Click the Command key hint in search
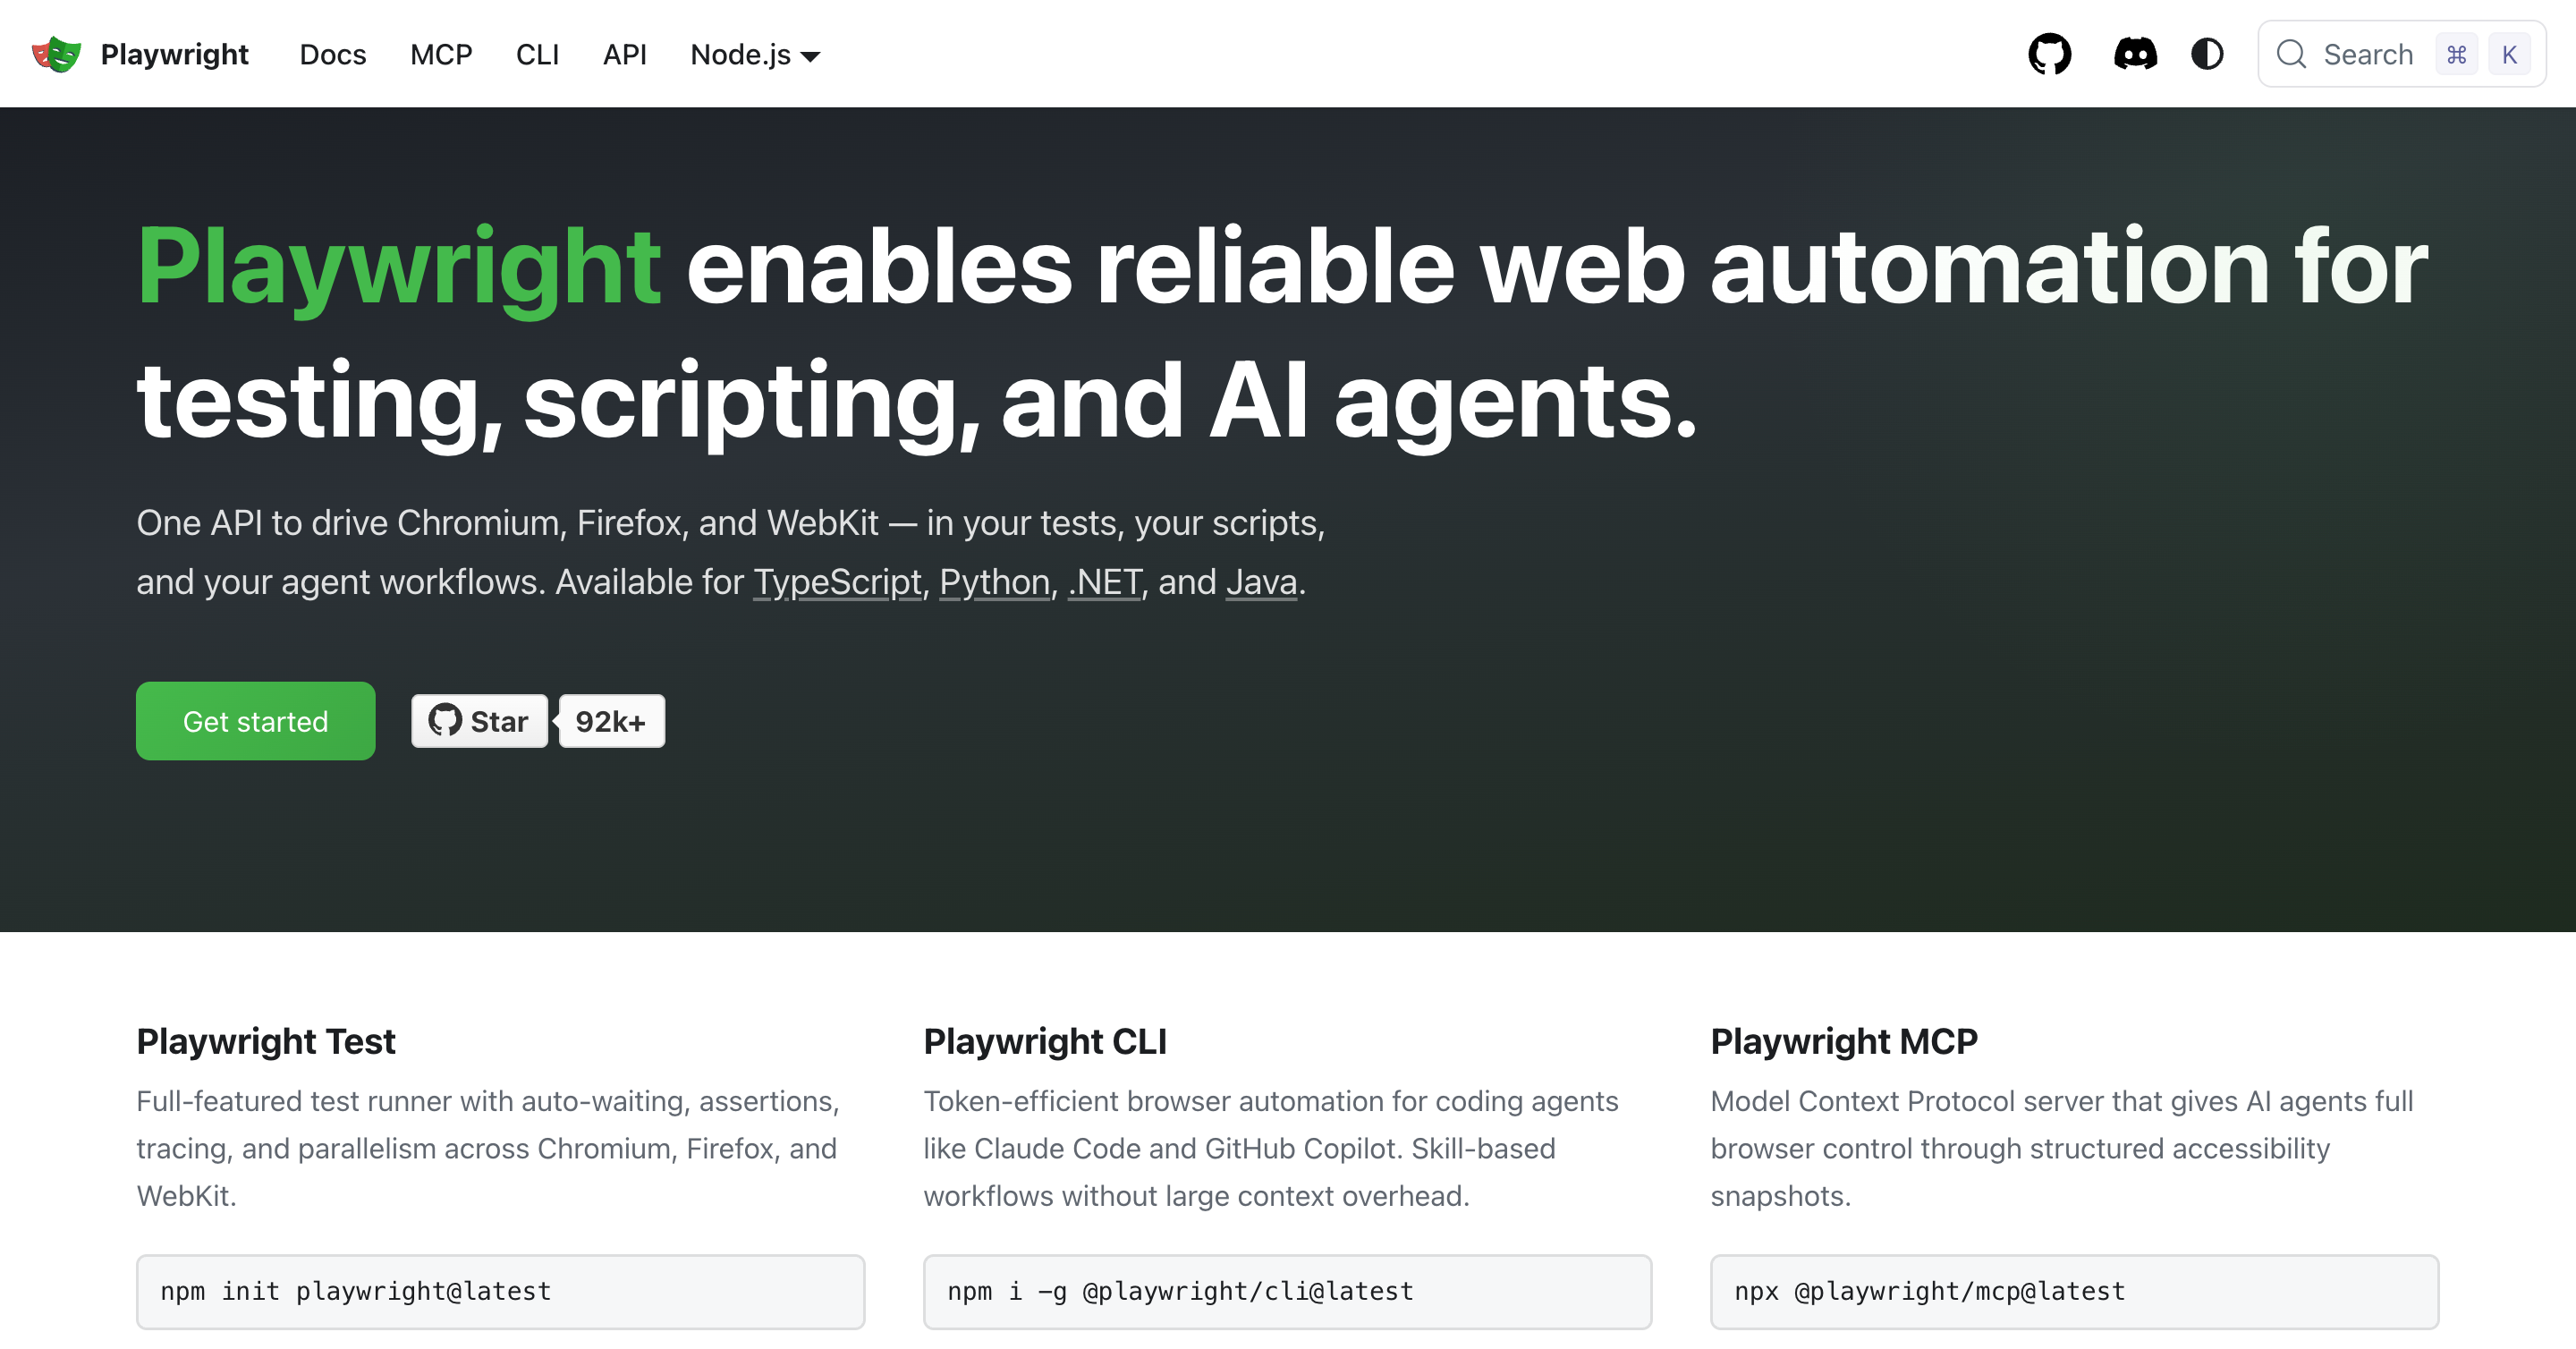This screenshot has width=2576, height=1349. pyautogui.click(x=2456, y=54)
